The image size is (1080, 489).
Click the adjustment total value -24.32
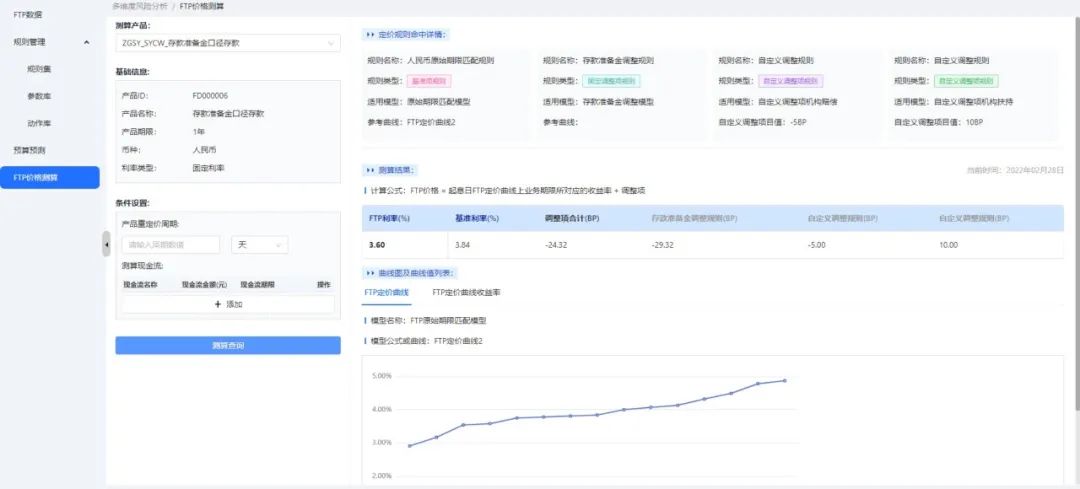pyautogui.click(x=555, y=244)
